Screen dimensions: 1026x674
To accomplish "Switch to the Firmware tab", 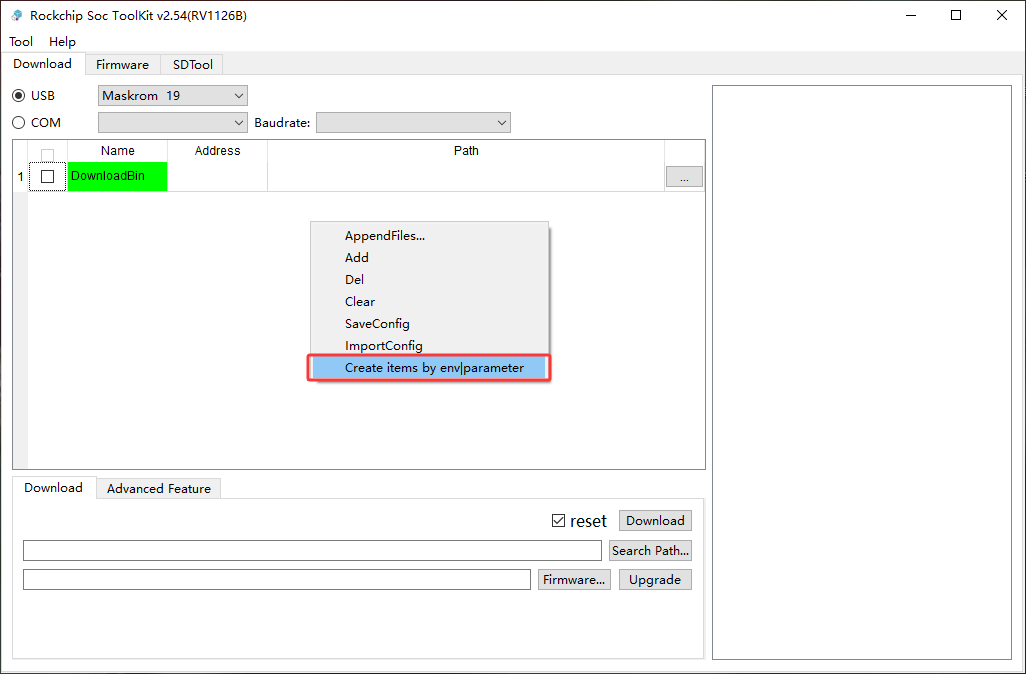I will (x=122, y=64).
